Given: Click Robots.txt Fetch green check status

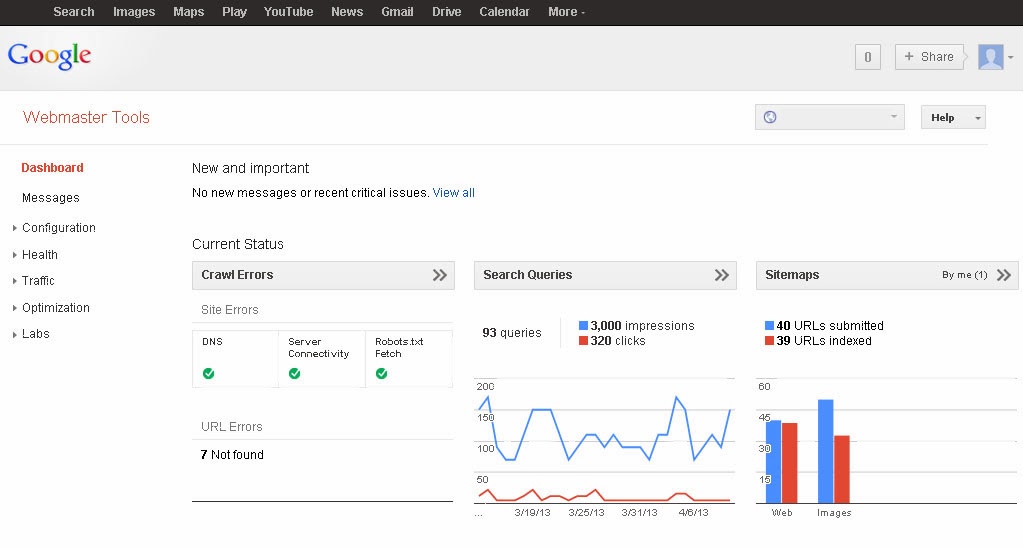Looking at the screenshot, I should (x=381, y=374).
